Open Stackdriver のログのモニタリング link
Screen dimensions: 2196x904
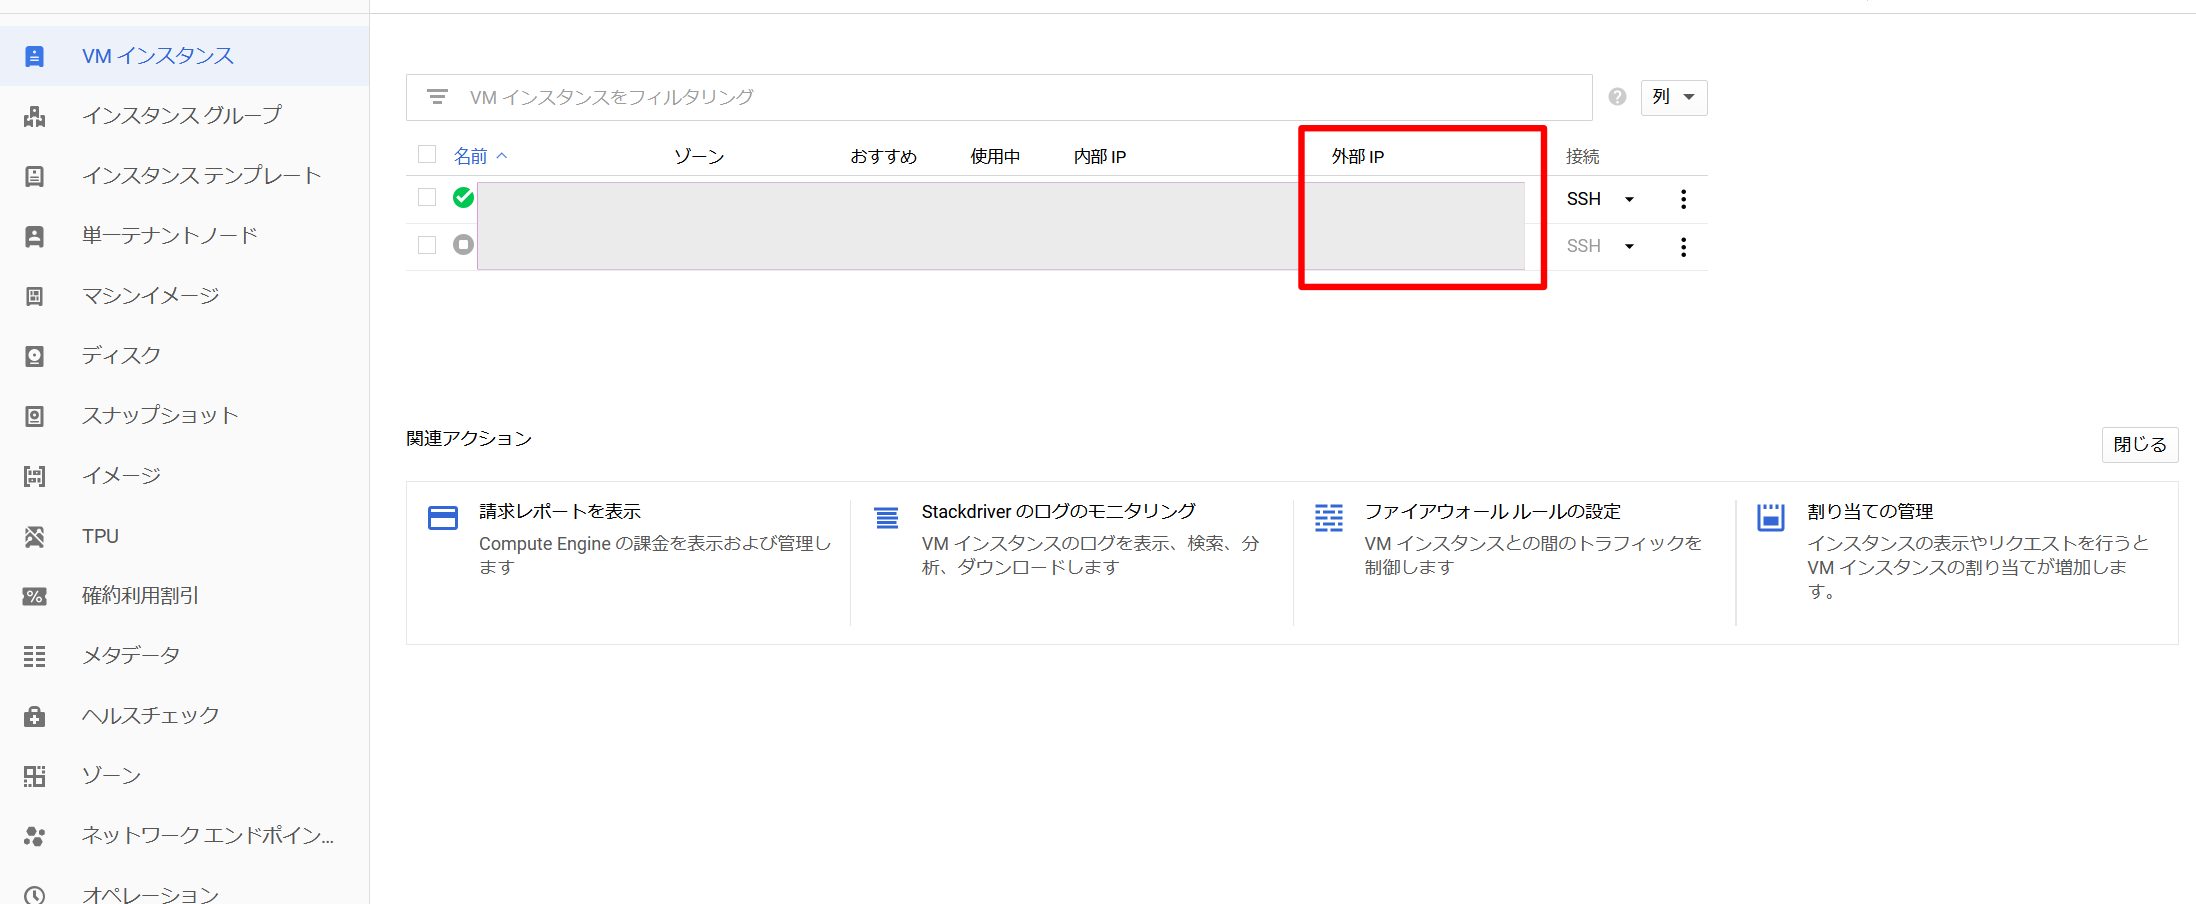tap(1059, 511)
